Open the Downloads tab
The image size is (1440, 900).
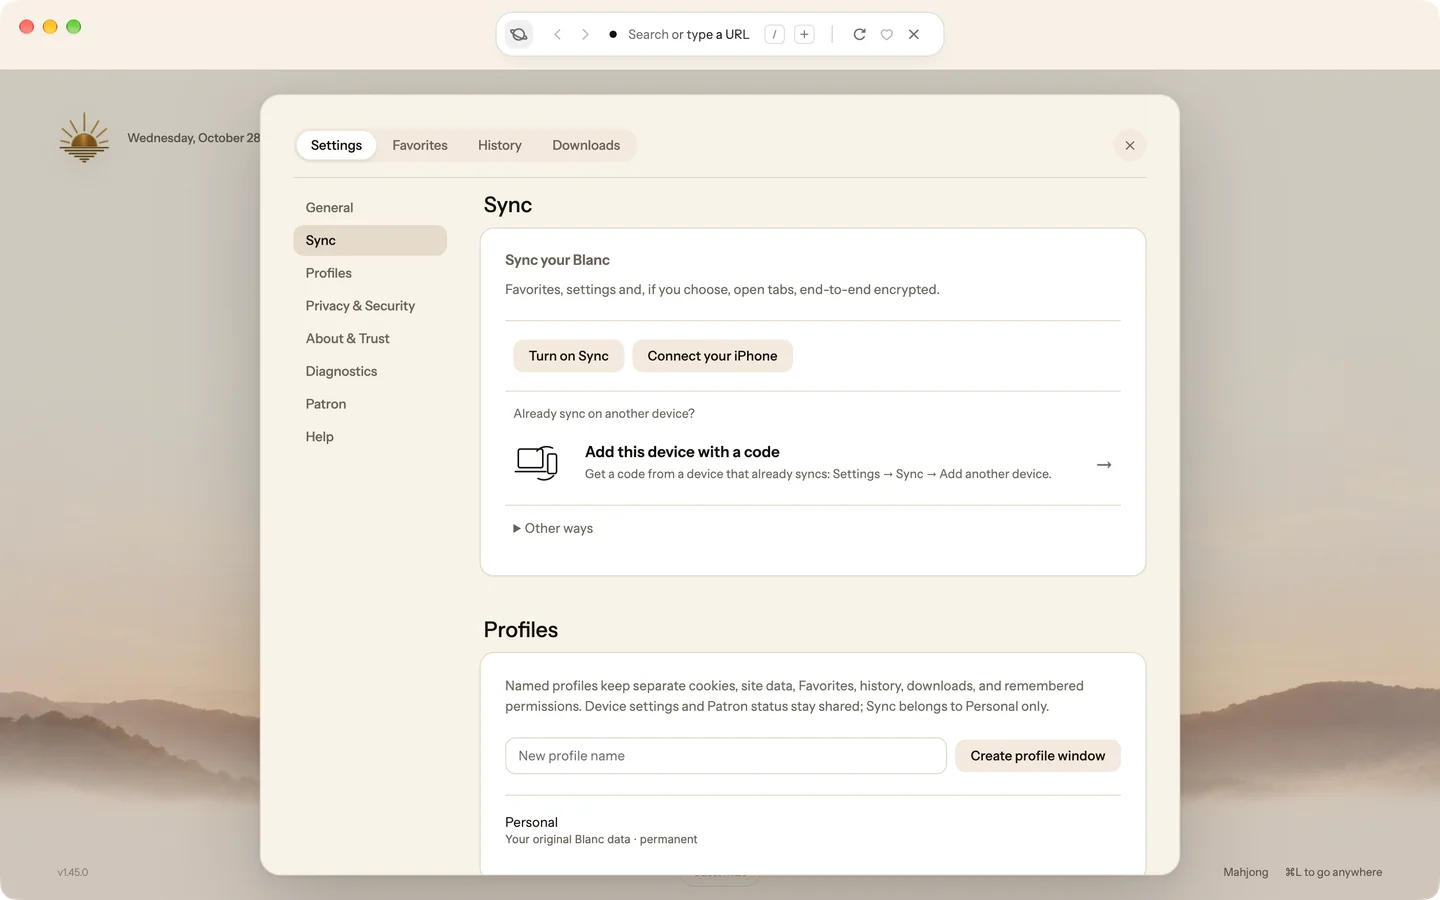click(x=586, y=145)
